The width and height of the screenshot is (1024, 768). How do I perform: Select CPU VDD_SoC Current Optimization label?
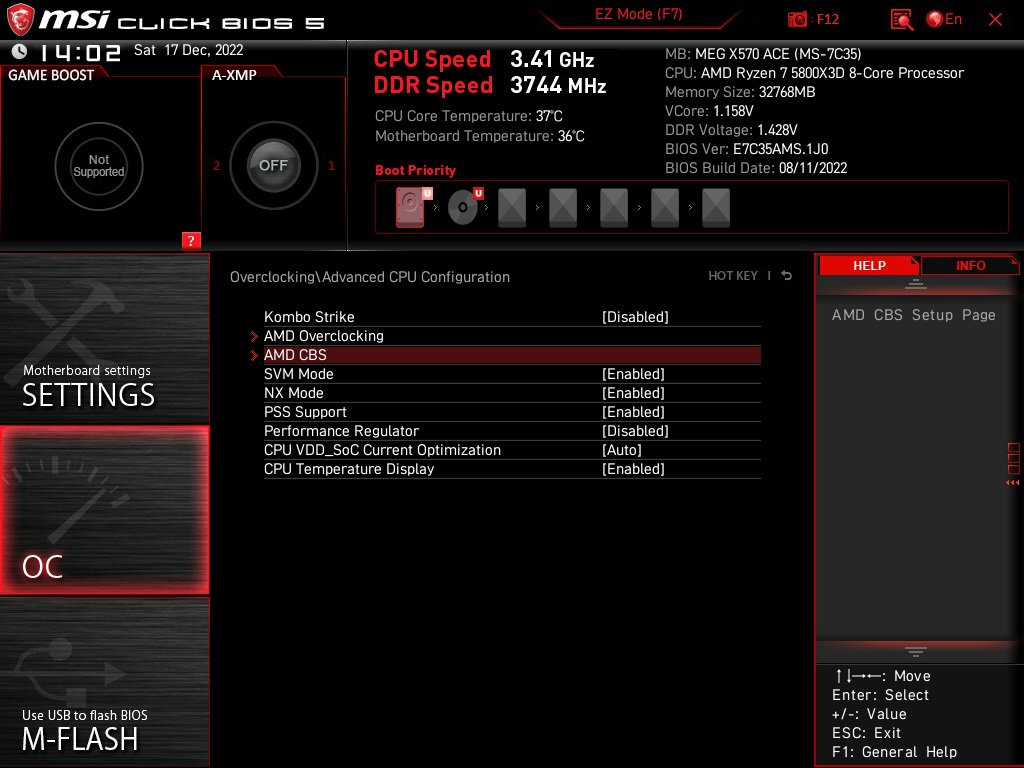coord(382,449)
